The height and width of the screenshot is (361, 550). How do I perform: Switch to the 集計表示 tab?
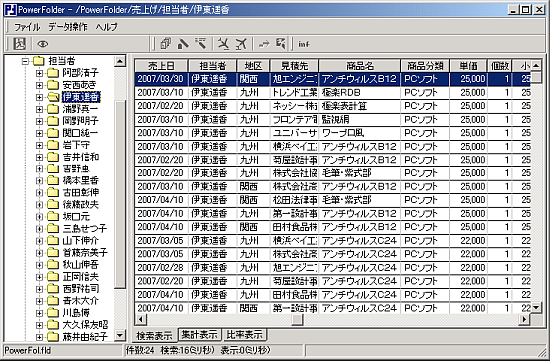200,335
